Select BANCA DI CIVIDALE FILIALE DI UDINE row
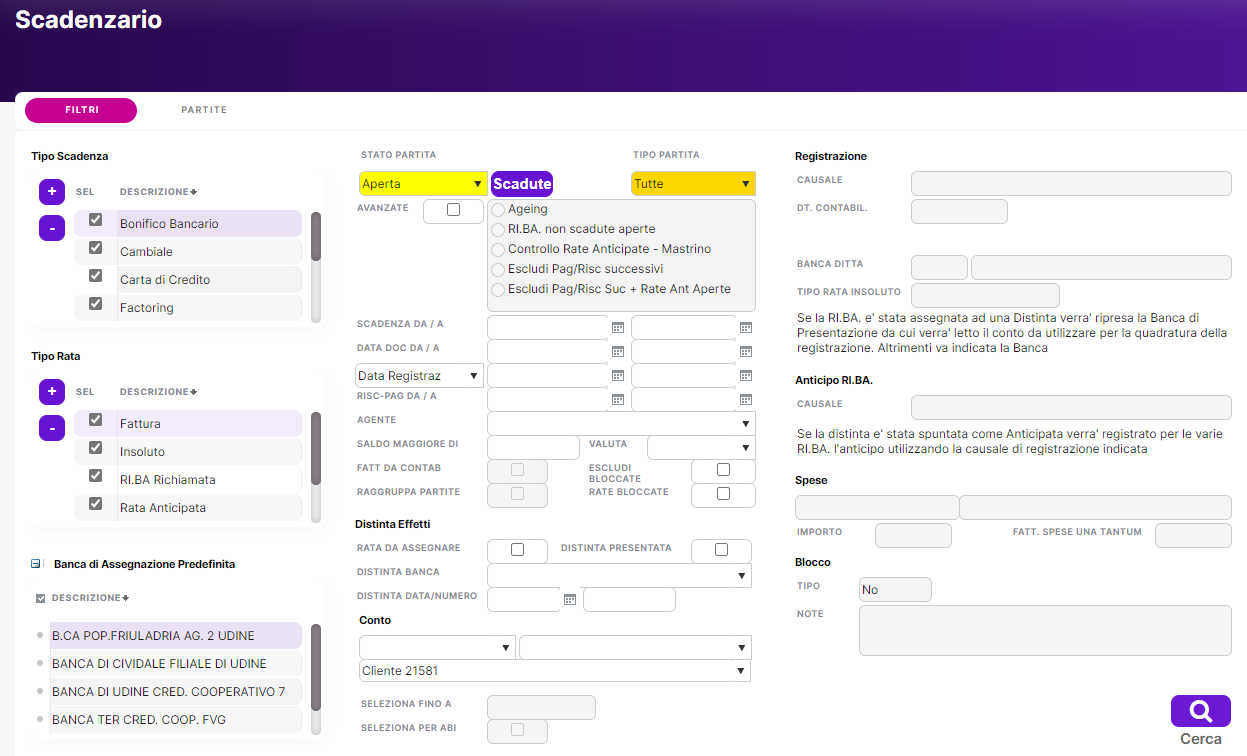Image resolution: width=1247 pixels, height=756 pixels. point(176,664)
